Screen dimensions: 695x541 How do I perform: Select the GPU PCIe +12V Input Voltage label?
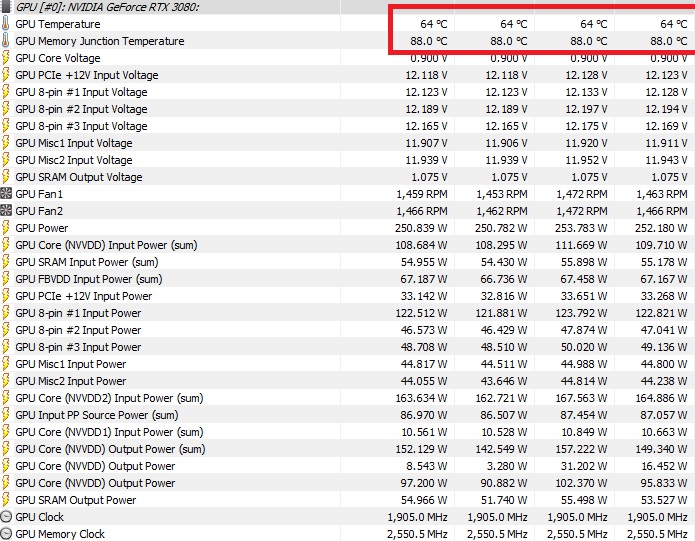(x=86, y=75)
